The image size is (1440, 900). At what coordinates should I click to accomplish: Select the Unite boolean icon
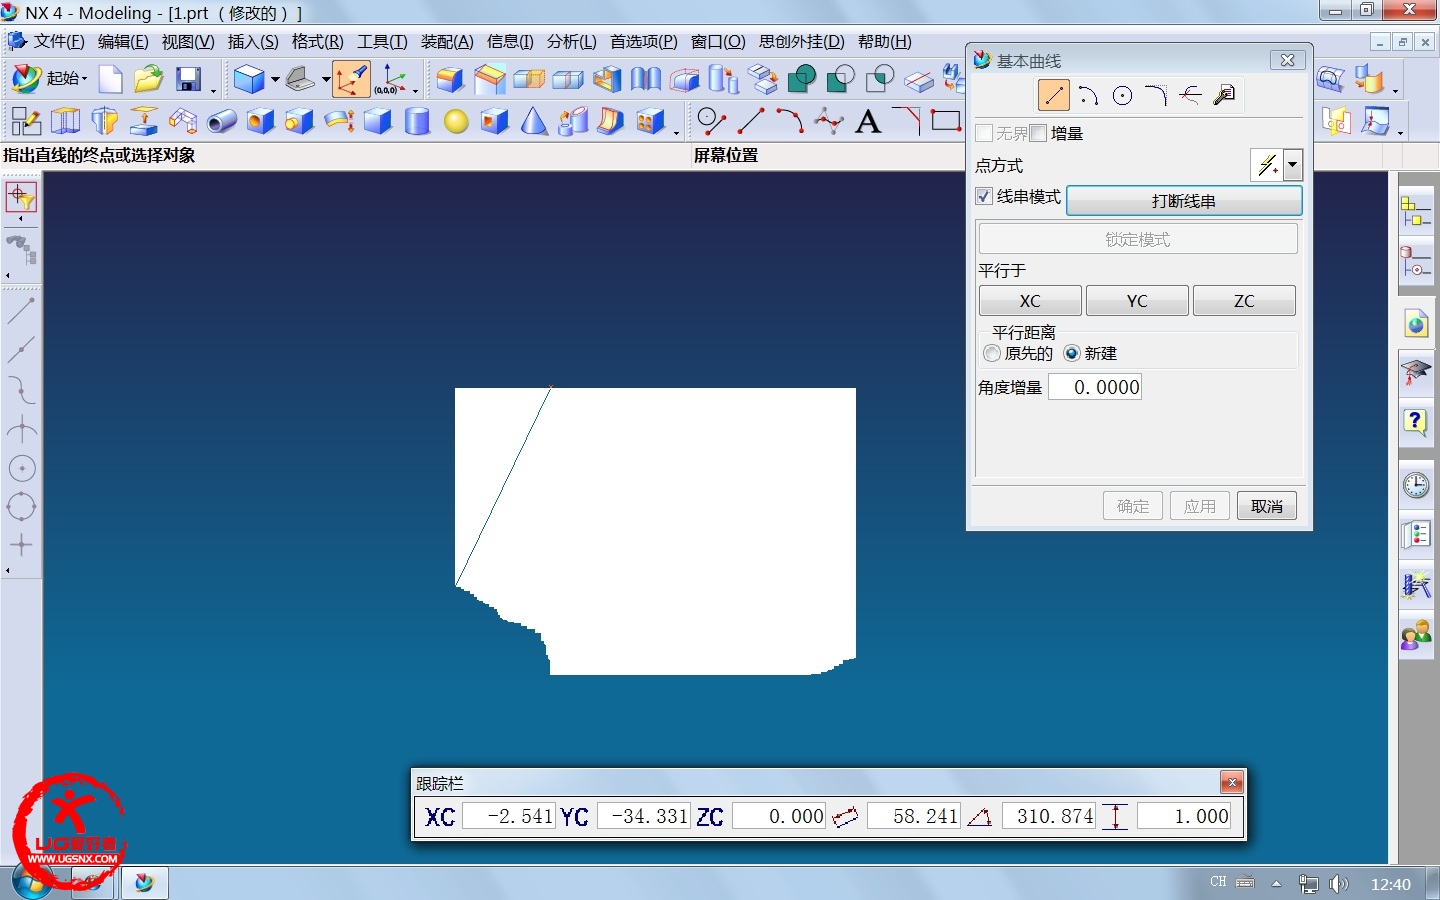[801, 79]
